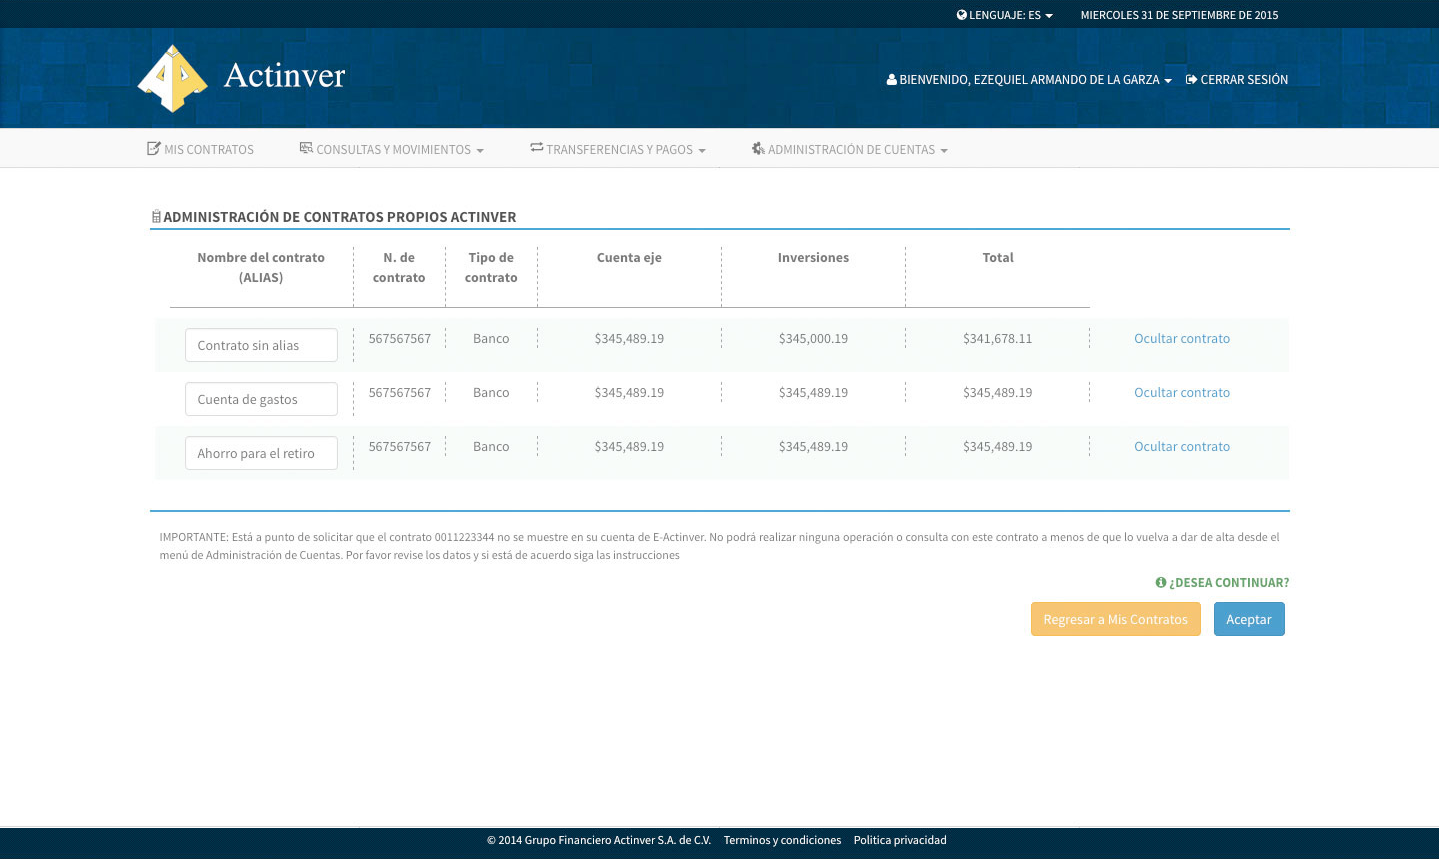Image resolution: width=1439 pixels, height=859 pixels.
Task: Hide the Cuenta de gastos contract
Action: [1181, 393]
